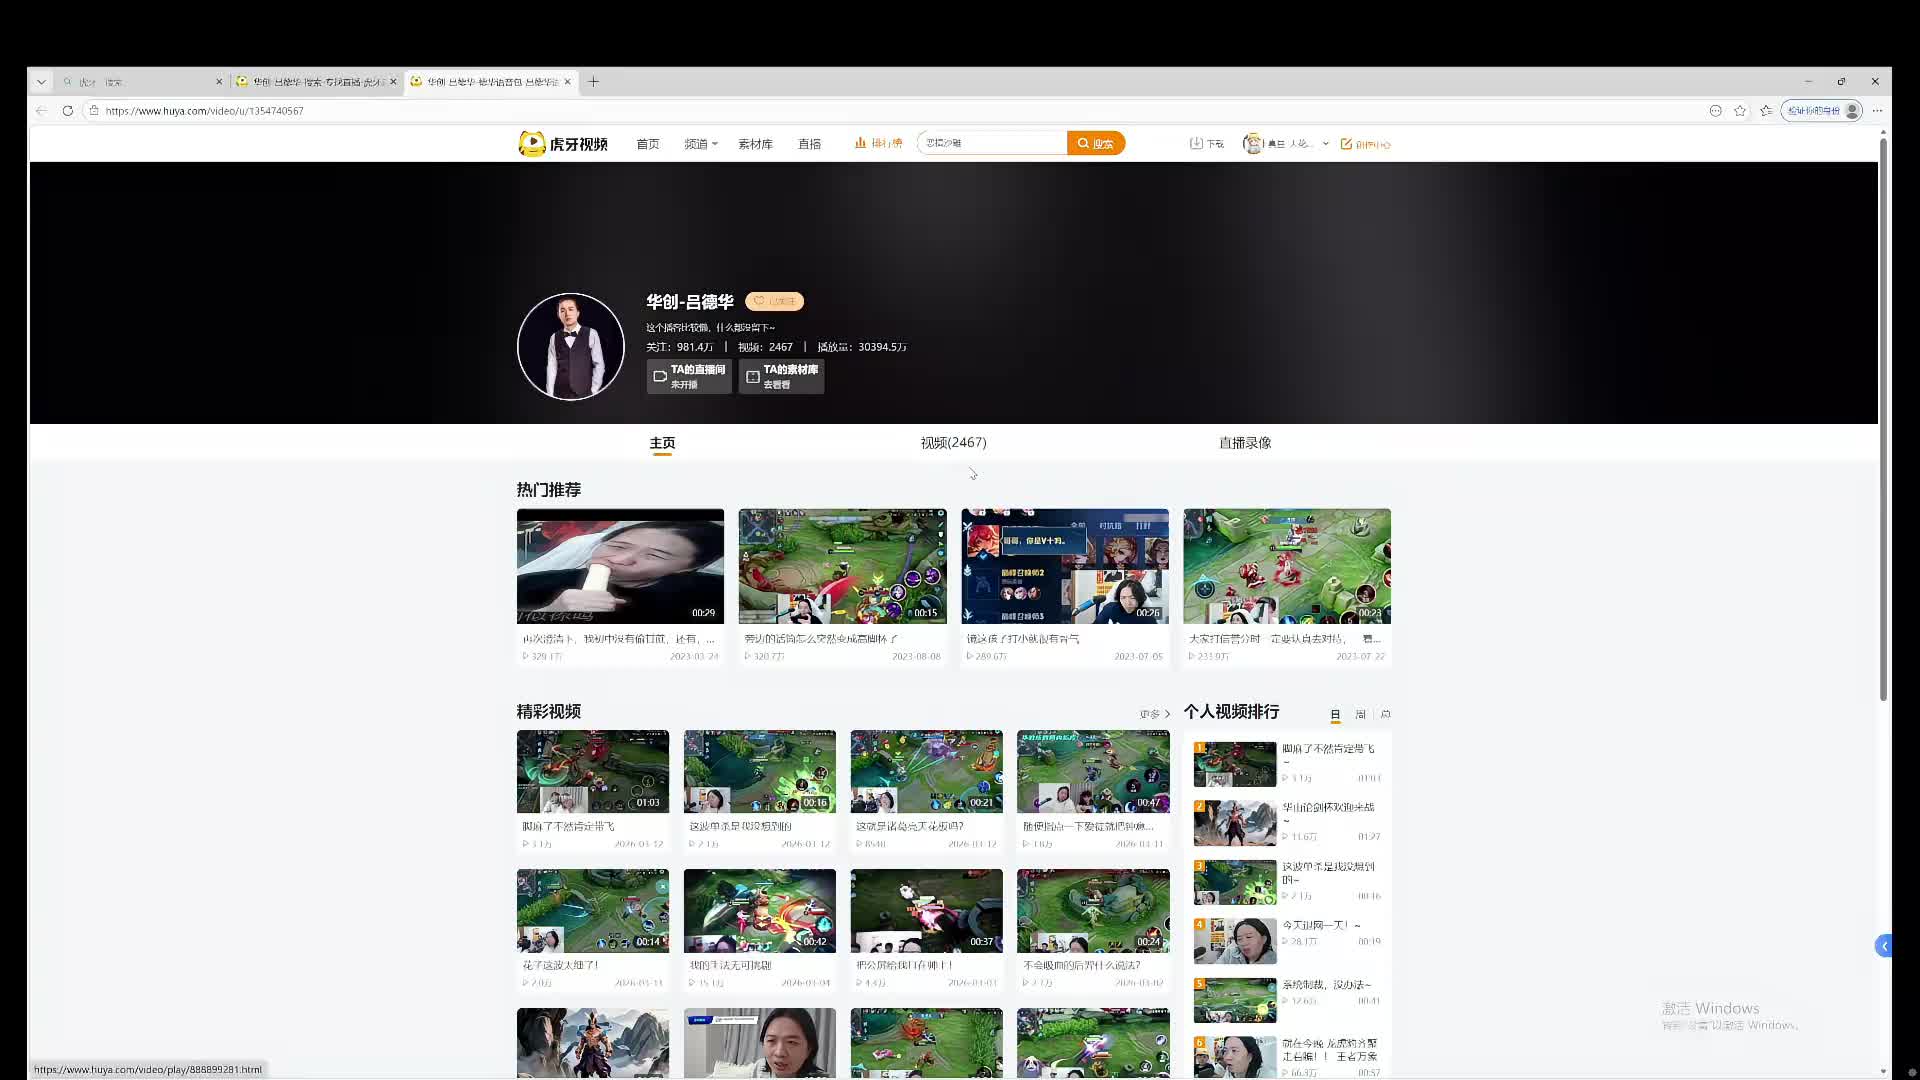
Task: Click the 更多 more videos link
Action: point(1154,714)
